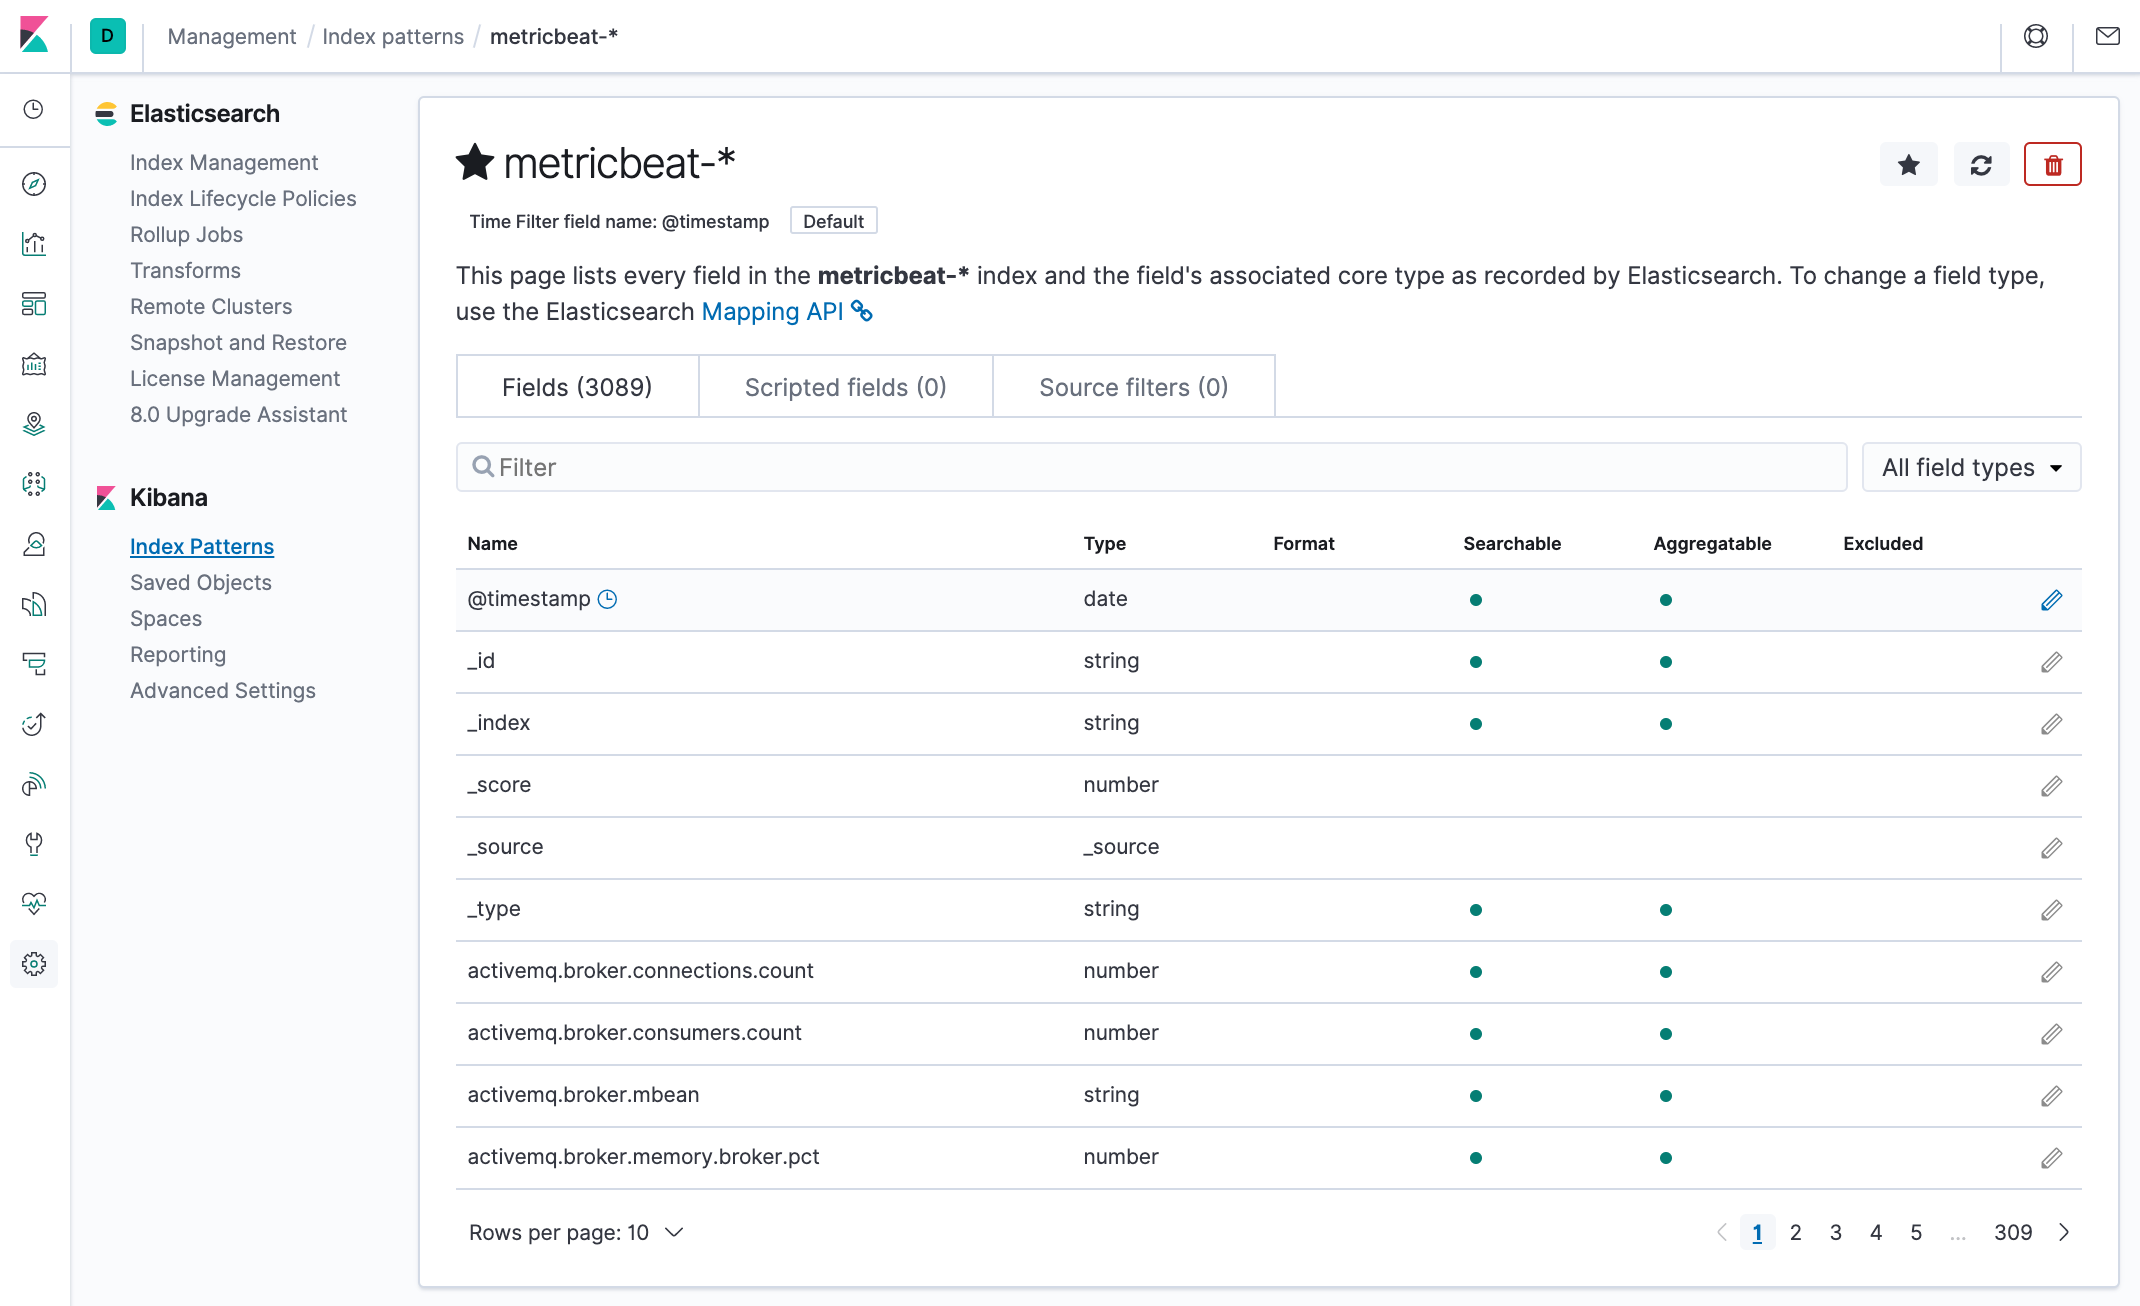The width and height of the screenshot is (2140, 1306).
Task: Navigate to page 2 of fields list
Action: (x=1793, y=1231)
